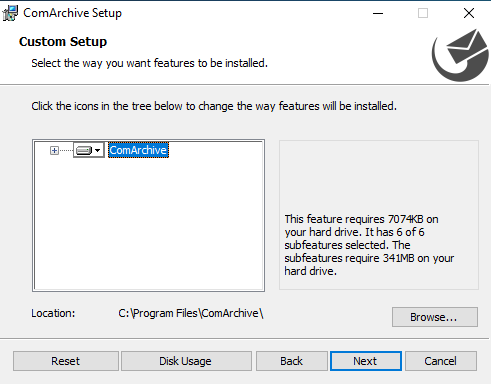Click the Reset button

pyautogui.click(x=66, y=361)
